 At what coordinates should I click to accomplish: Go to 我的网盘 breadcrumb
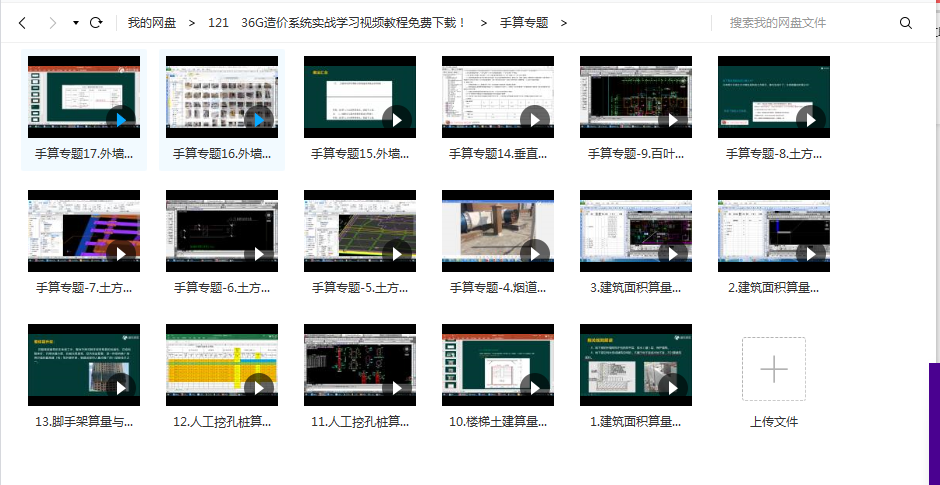click(152, 23)
